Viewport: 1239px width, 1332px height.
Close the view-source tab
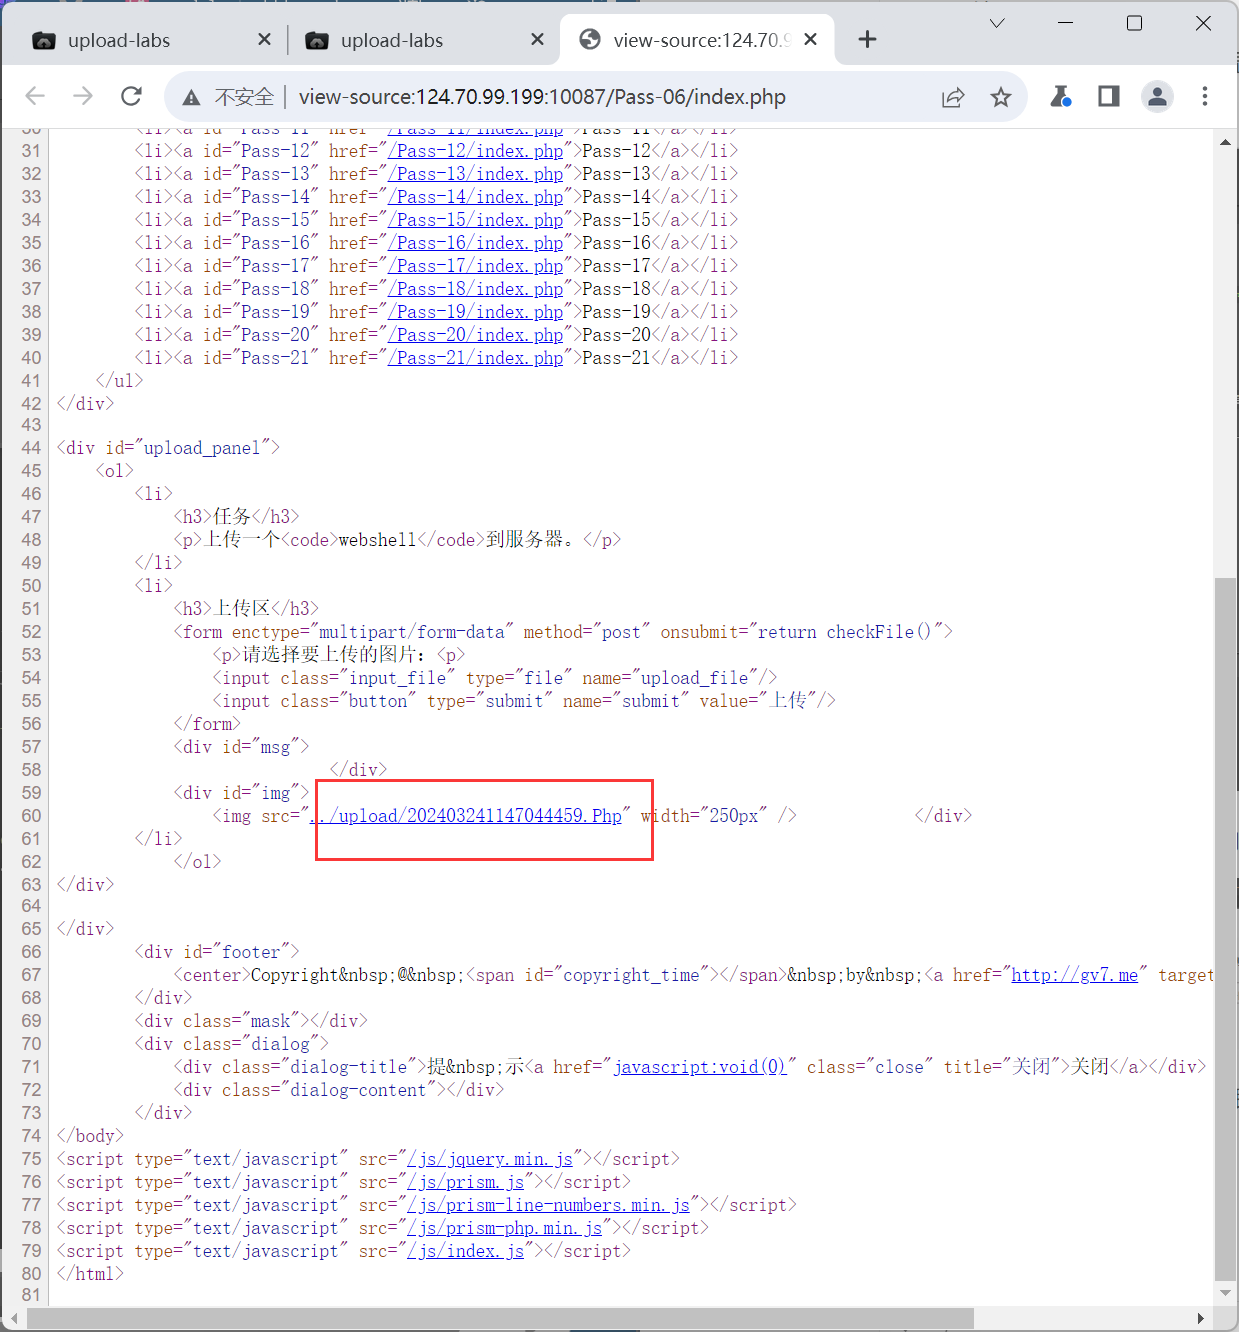[811, 39]
